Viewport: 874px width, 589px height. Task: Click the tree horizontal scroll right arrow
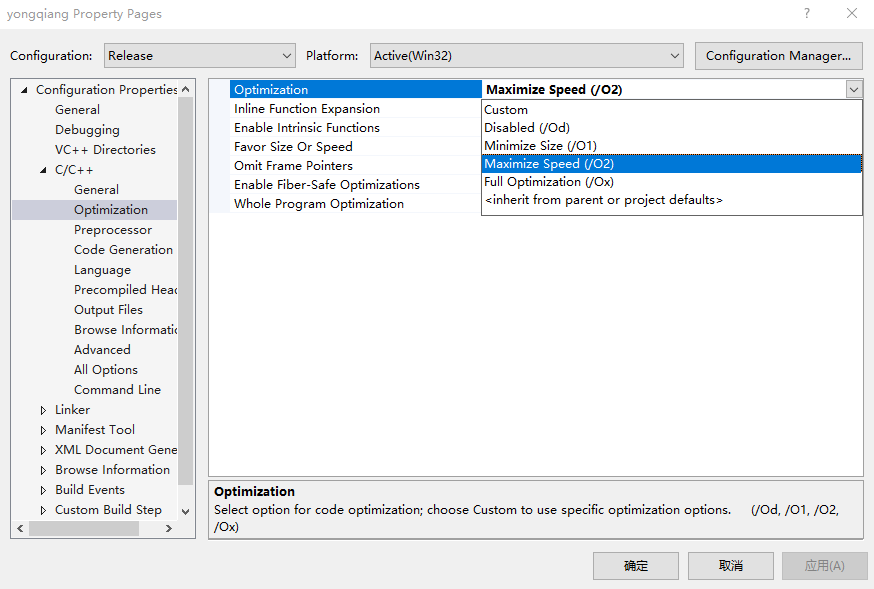point(169,528)
